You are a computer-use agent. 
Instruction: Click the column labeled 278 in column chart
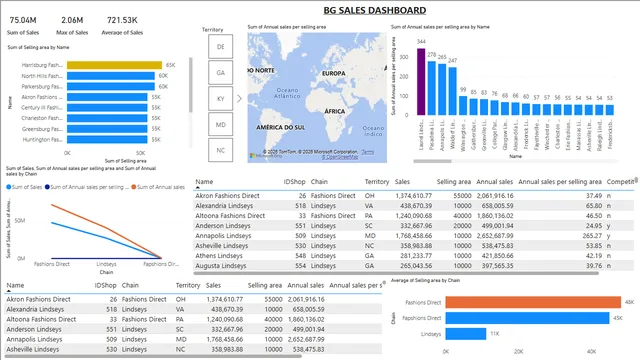tap(431, 88)
